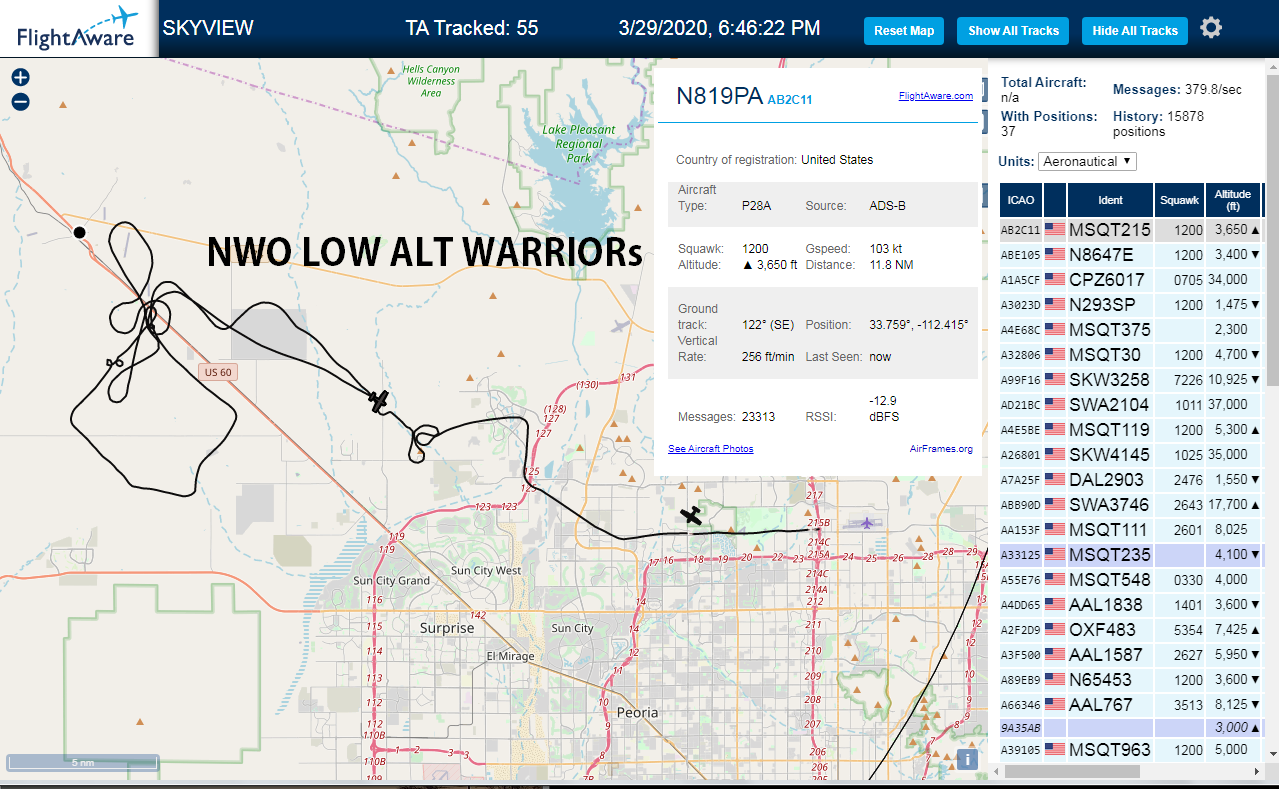Click the TA Tracked: 55 counter
The width and height of the screenshot is (1279, 789).
click(x=472, y=28)
